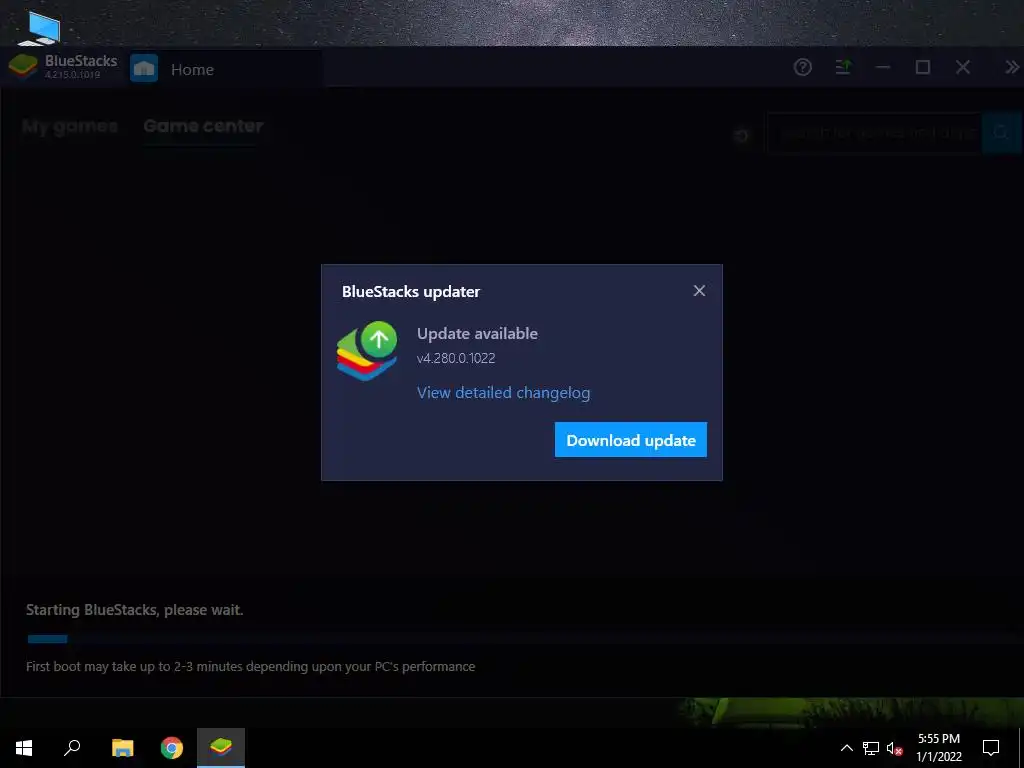
Task: Click the BlueStacks updater logo icon
Action: [367, 350]
